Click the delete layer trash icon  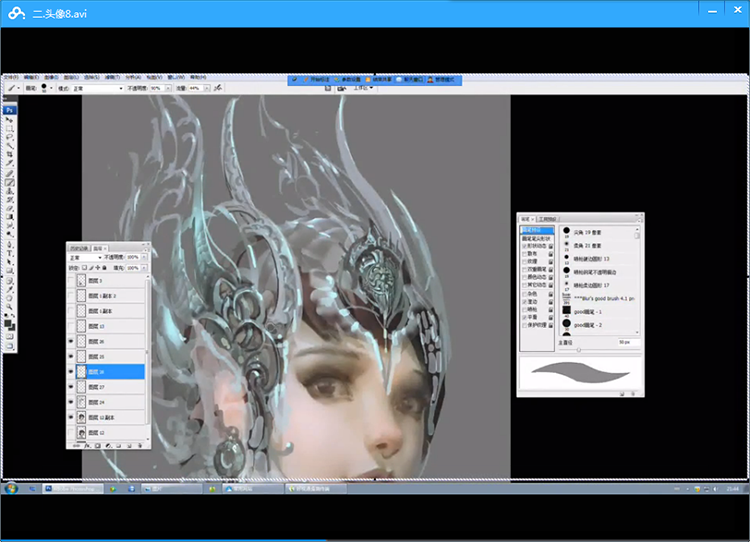click(140, 445)
